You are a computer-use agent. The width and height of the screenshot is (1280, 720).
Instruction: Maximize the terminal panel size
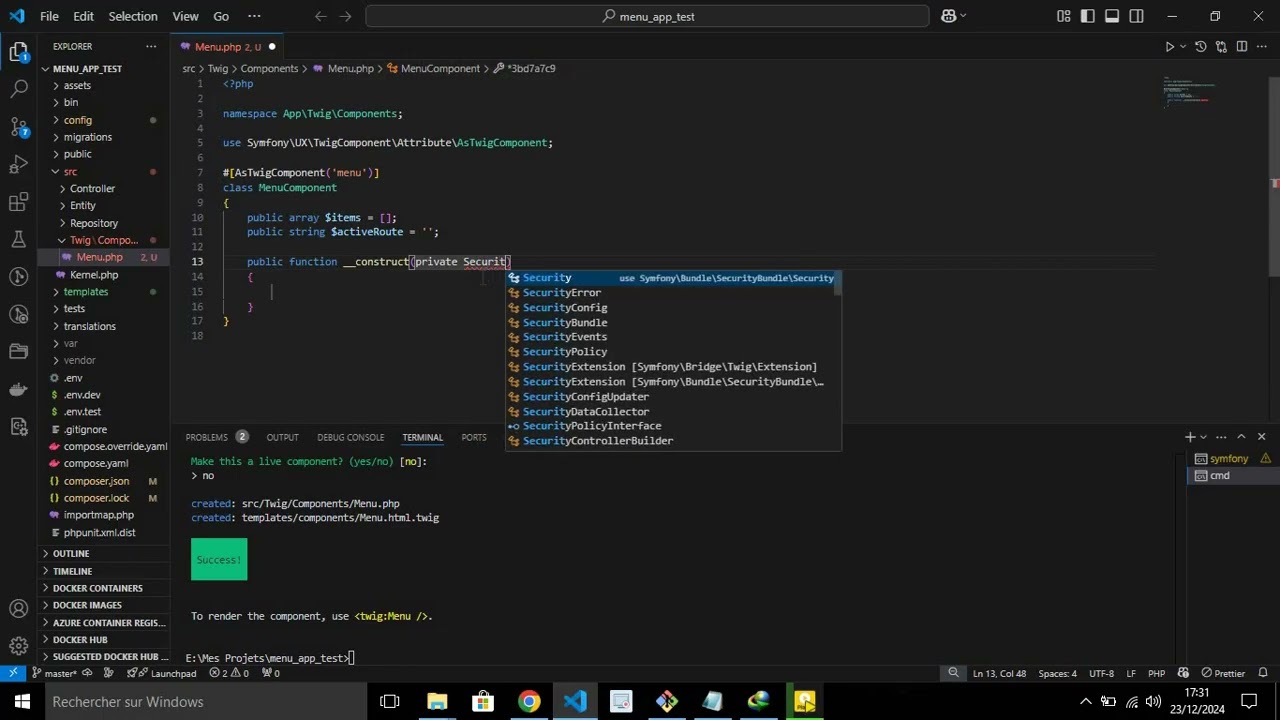(x=1241, y=437)
